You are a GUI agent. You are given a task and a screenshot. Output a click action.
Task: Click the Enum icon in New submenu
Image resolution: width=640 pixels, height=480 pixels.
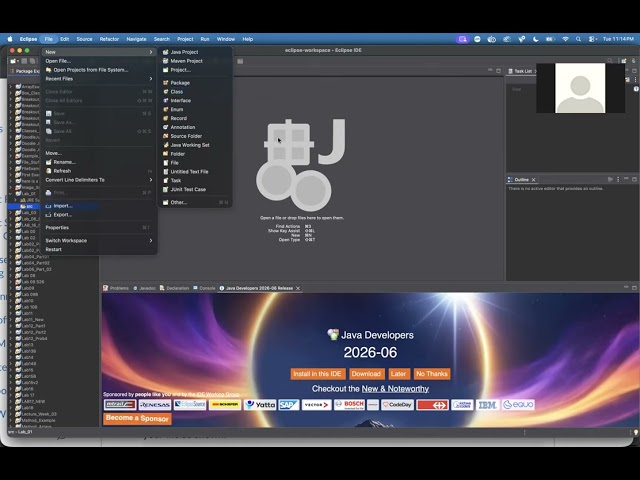click(166, 109)
